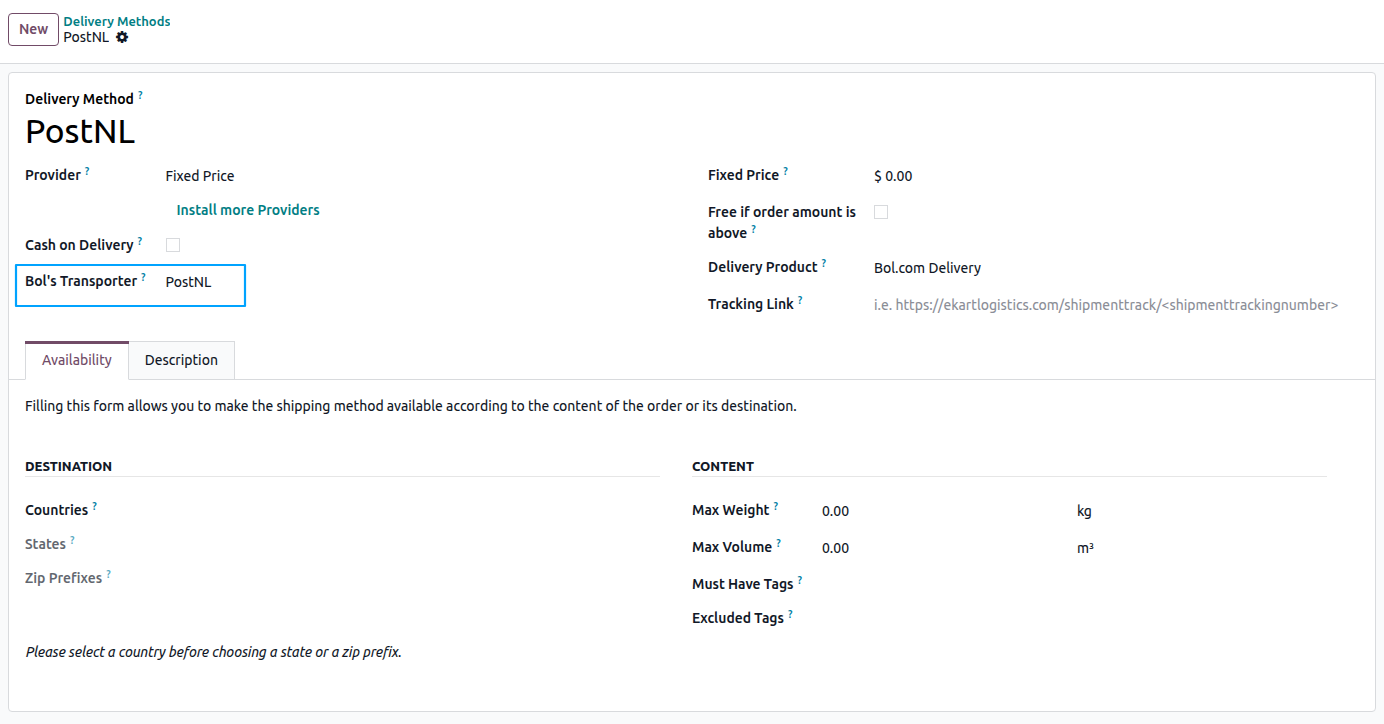Click the DESTINATION section heading
This screenshot has width=1384, height=724.
(x=68, y=466)
